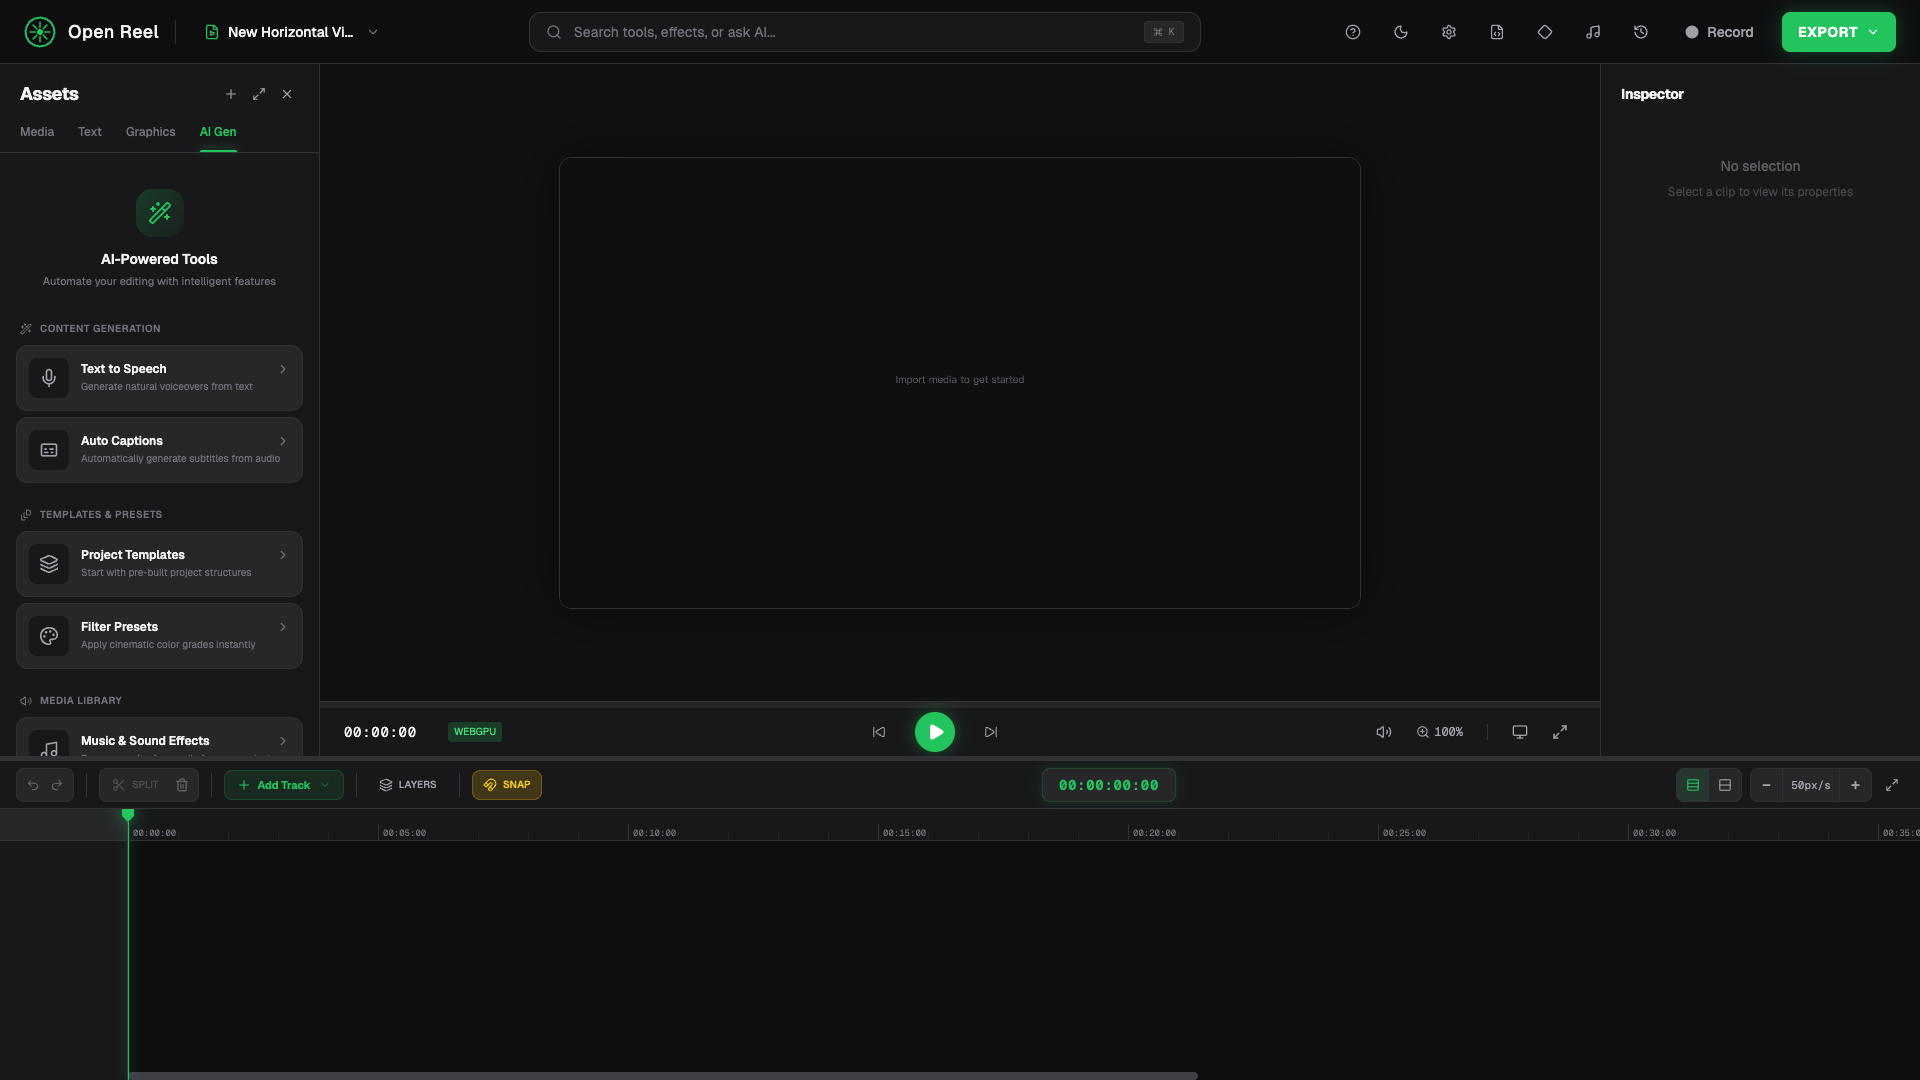The image size is (1920, 1080).
Task: Open the Add Track dropdown
Action: (x=284, y=785)
